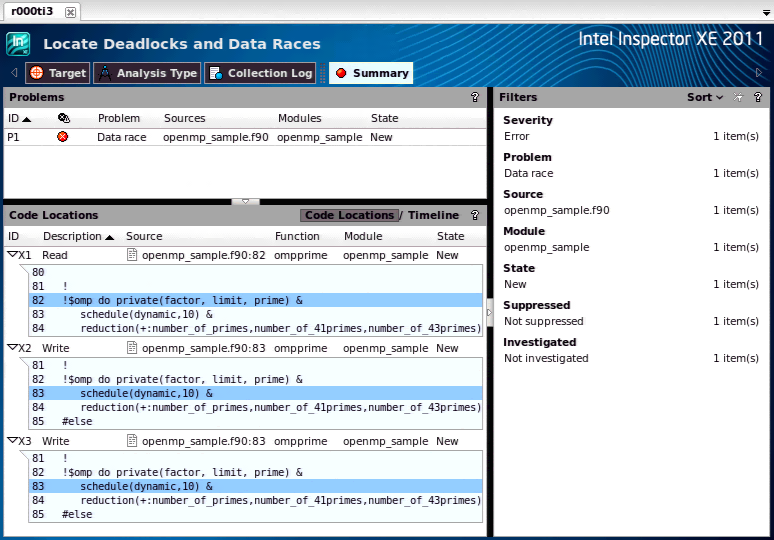Viewport: 774px width, 540px height.
Task: Open the Collection Log tab
Action: click(x=260, y=73)
